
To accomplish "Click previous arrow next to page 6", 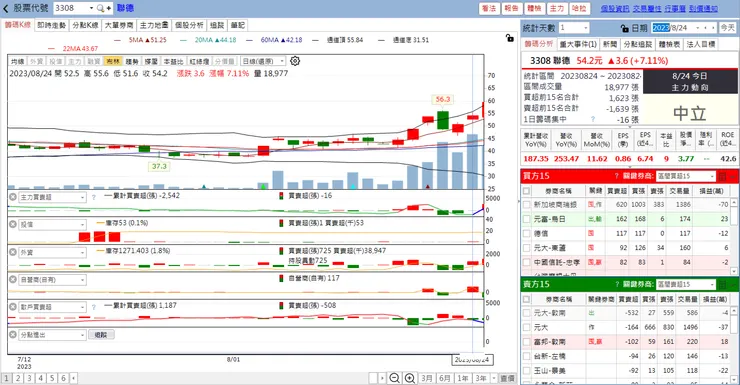I will (x=73, y=378).
